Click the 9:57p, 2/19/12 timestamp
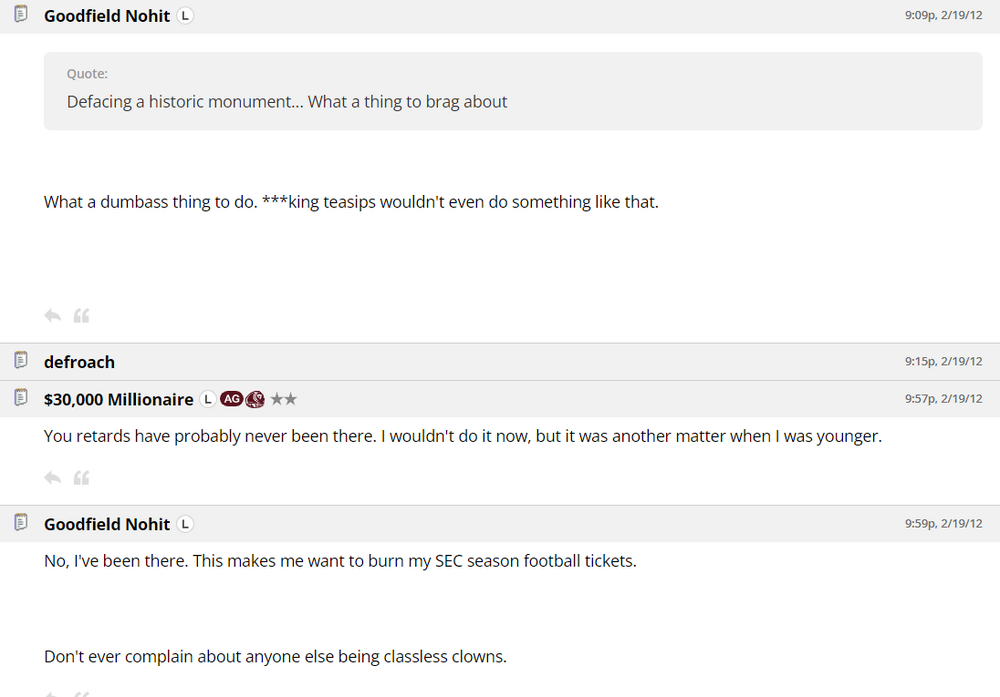This screenshot has height=697, width=1000. 943,399
